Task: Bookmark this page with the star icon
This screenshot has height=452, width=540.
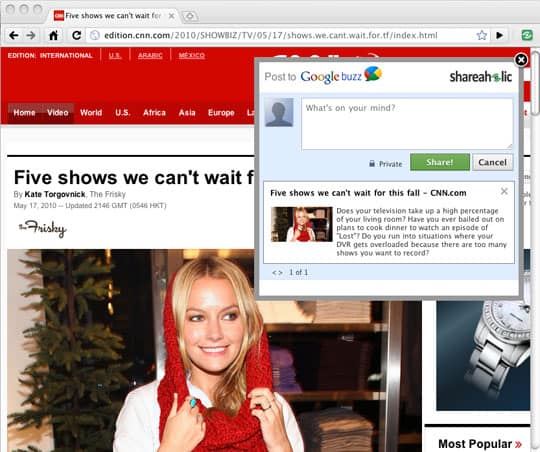Action: click(481, 35)
